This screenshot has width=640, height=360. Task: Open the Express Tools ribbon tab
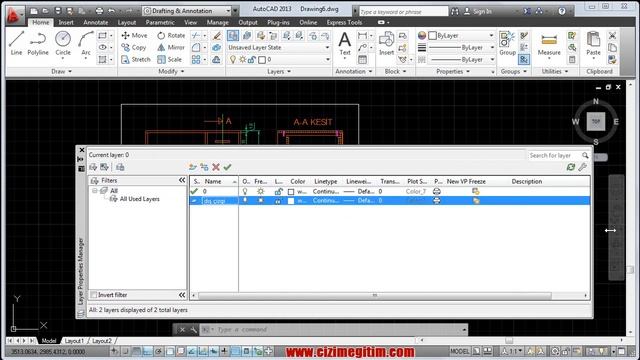(x=344, y=22)
